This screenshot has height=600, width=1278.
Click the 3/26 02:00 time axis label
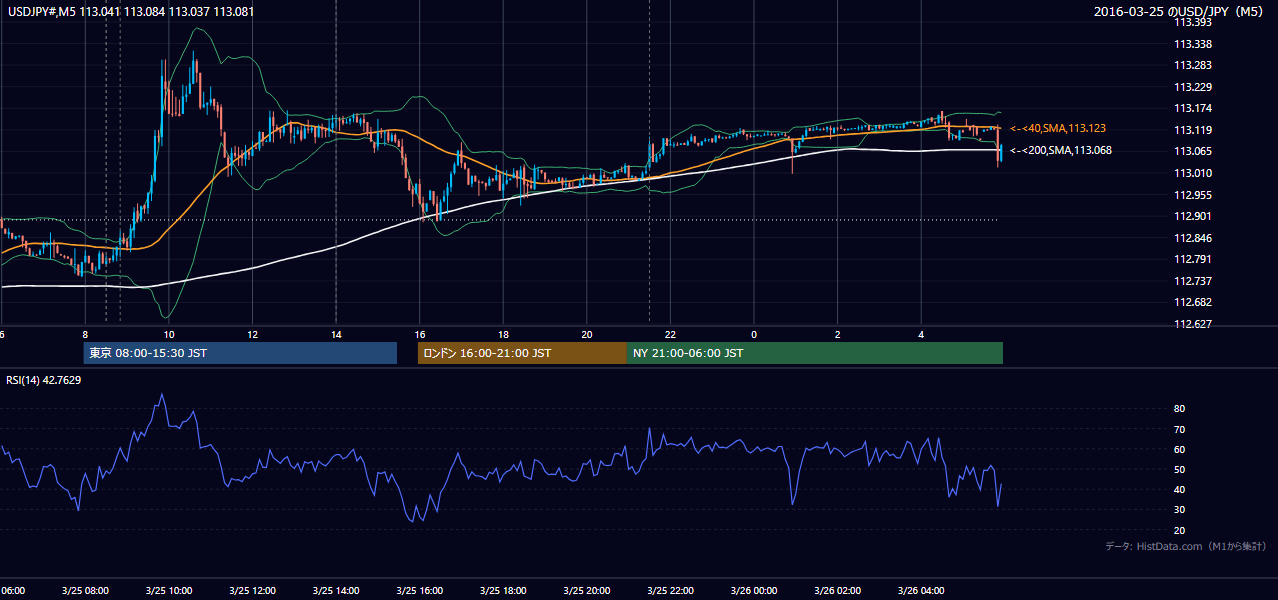click(838, 591)
